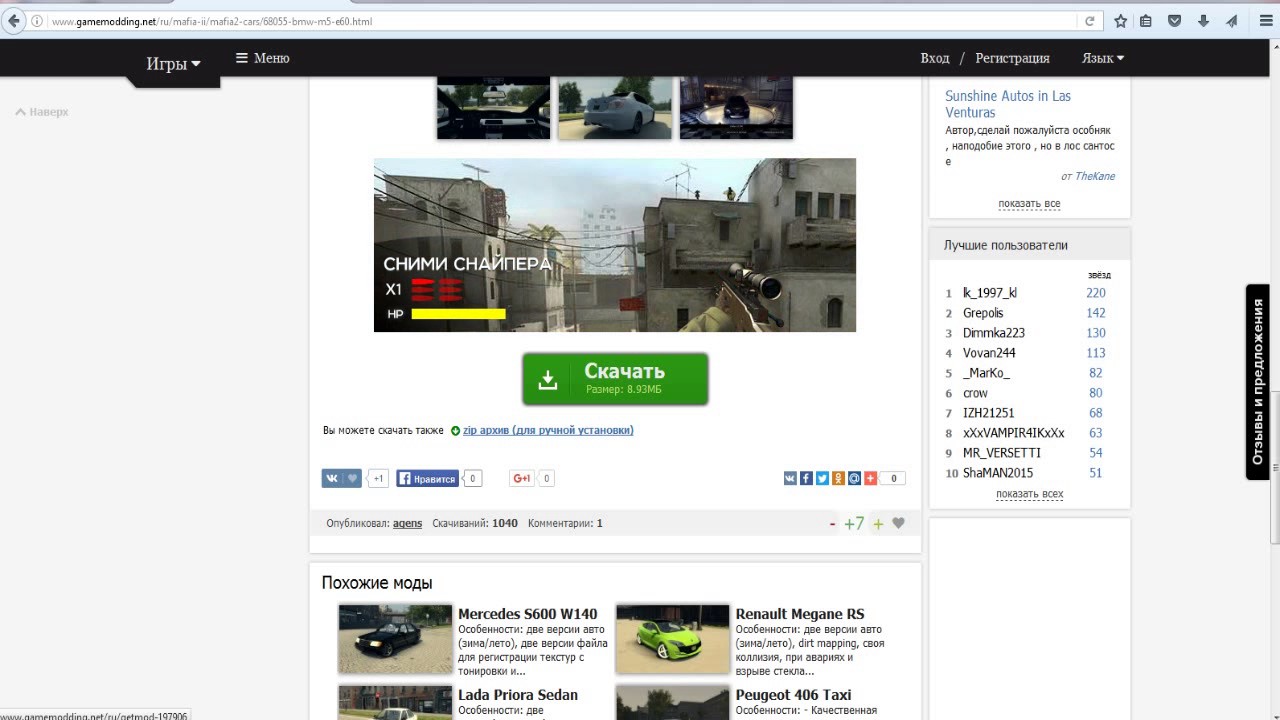Screen dimensions: 1280x720
Task: Click the Google +1 button
Action: coord(522,479)
